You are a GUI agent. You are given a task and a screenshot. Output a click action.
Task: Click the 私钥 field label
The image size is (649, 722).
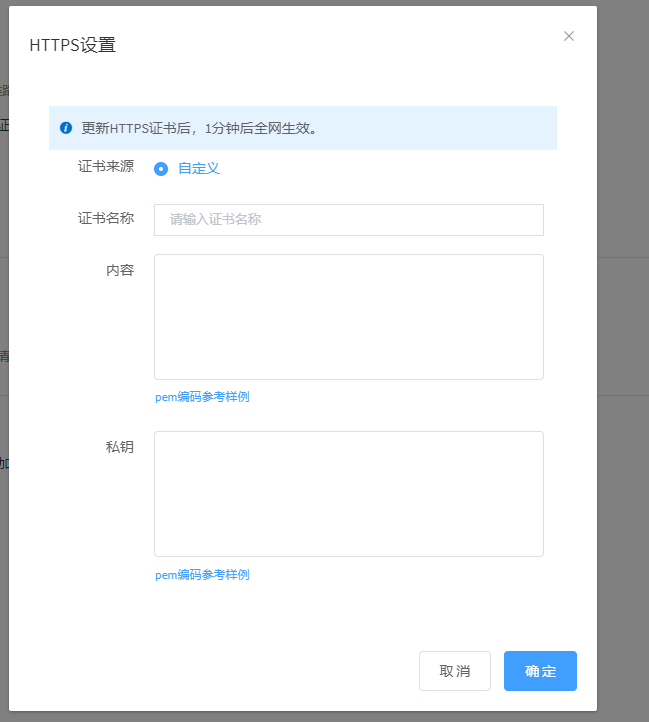pos(120,447)
